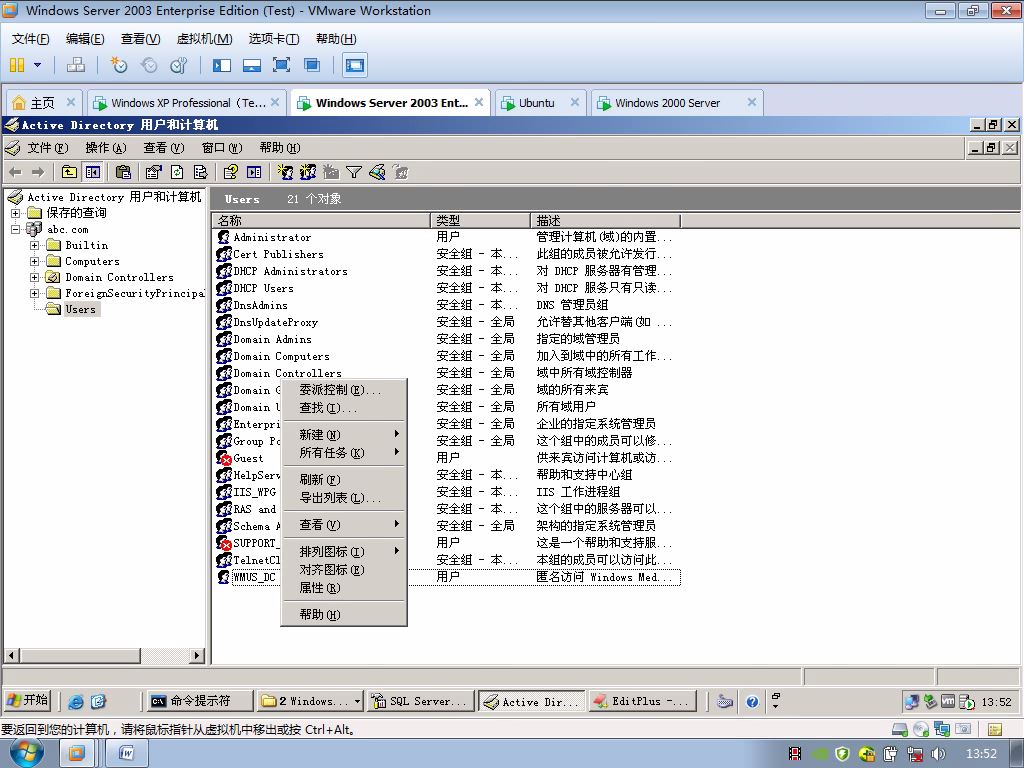Open the power options dropdown arrow beside pause
Viewport: 1024px width, 768px height.
click(x=37, y=65)
